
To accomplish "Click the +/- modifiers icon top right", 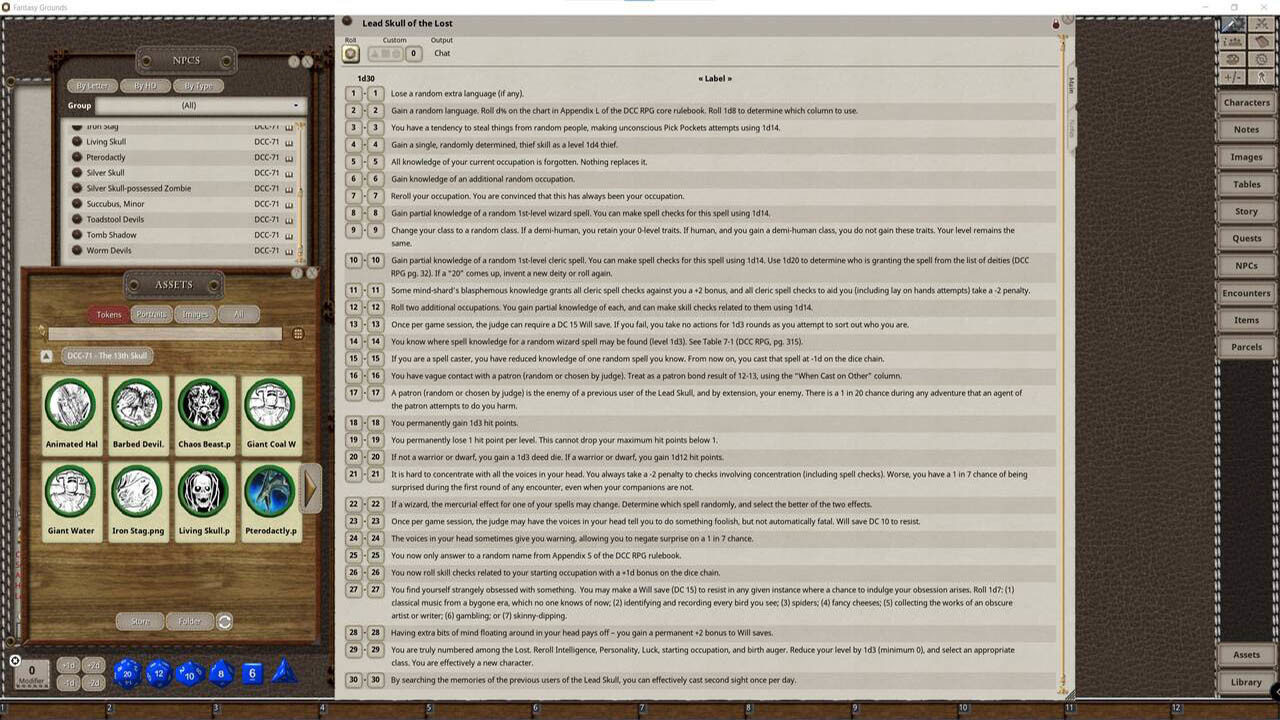I will coord(1233,78).
